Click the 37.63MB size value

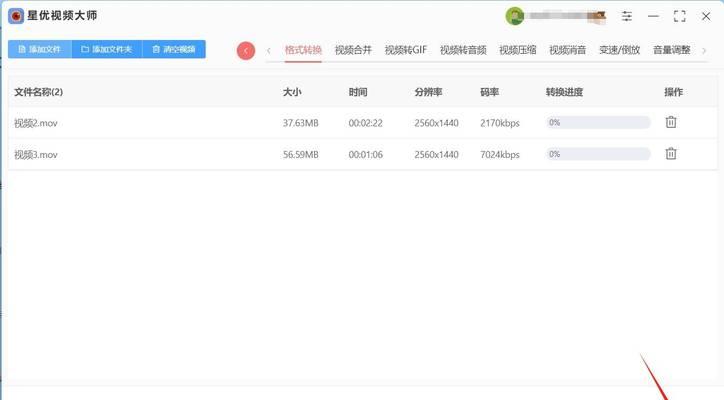[x=301, y=123]
